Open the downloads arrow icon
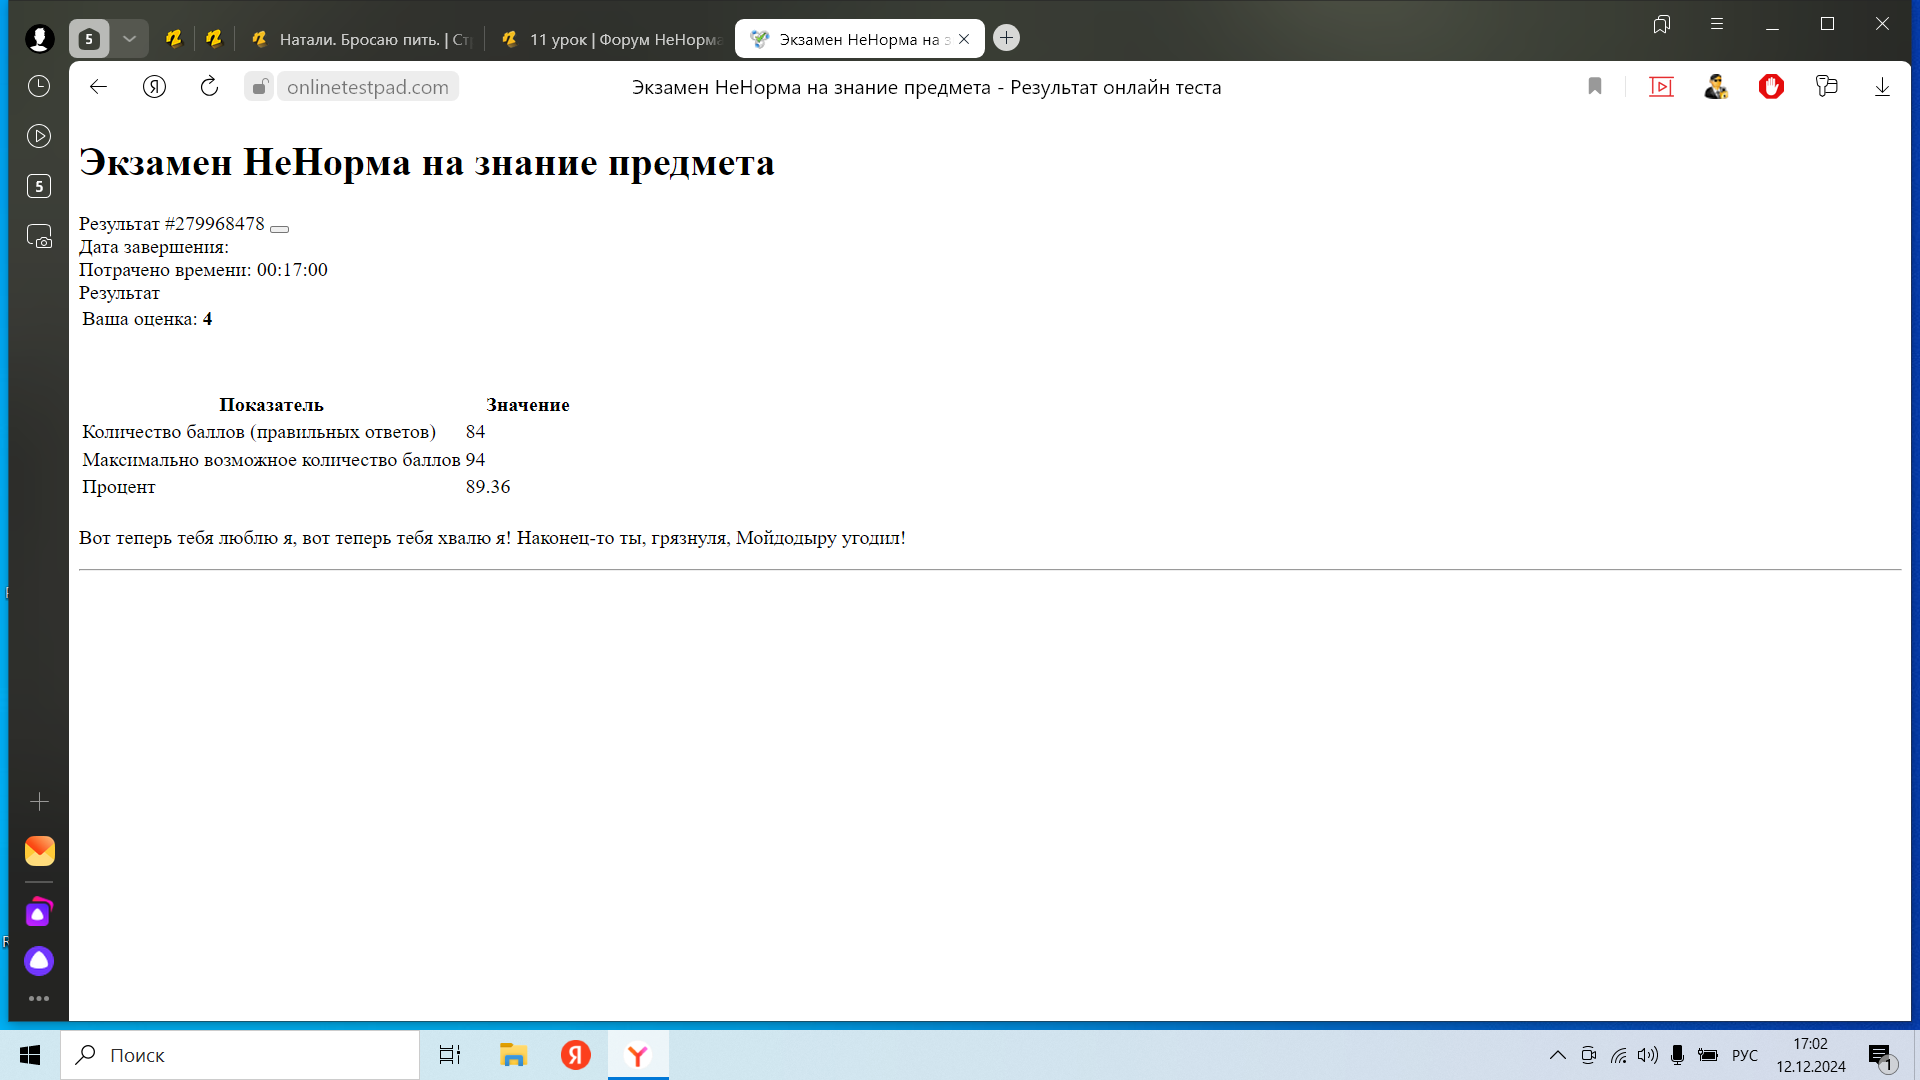Viewport: 1920px width, 1080px height. tap(1882, 87)
